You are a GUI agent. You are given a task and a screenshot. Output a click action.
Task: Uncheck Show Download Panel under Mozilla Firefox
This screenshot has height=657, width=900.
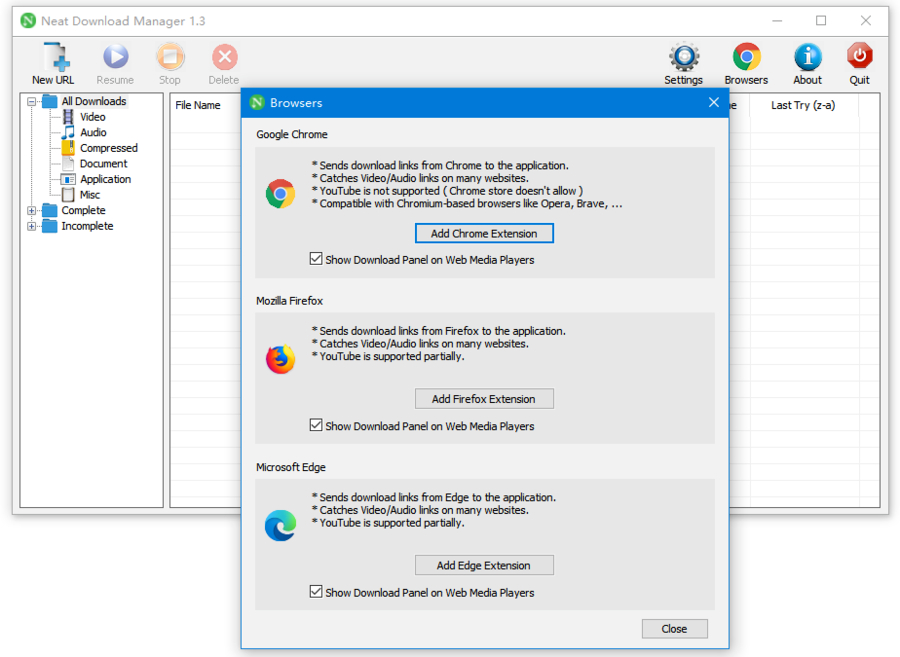point(316,425)
